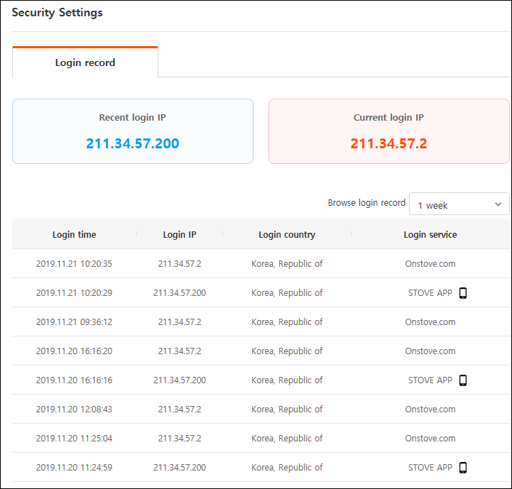This screenshot has width=512, height=489.
Task: Click the mobile icon on the 11:24:59 login row
Action: point(463,468)
